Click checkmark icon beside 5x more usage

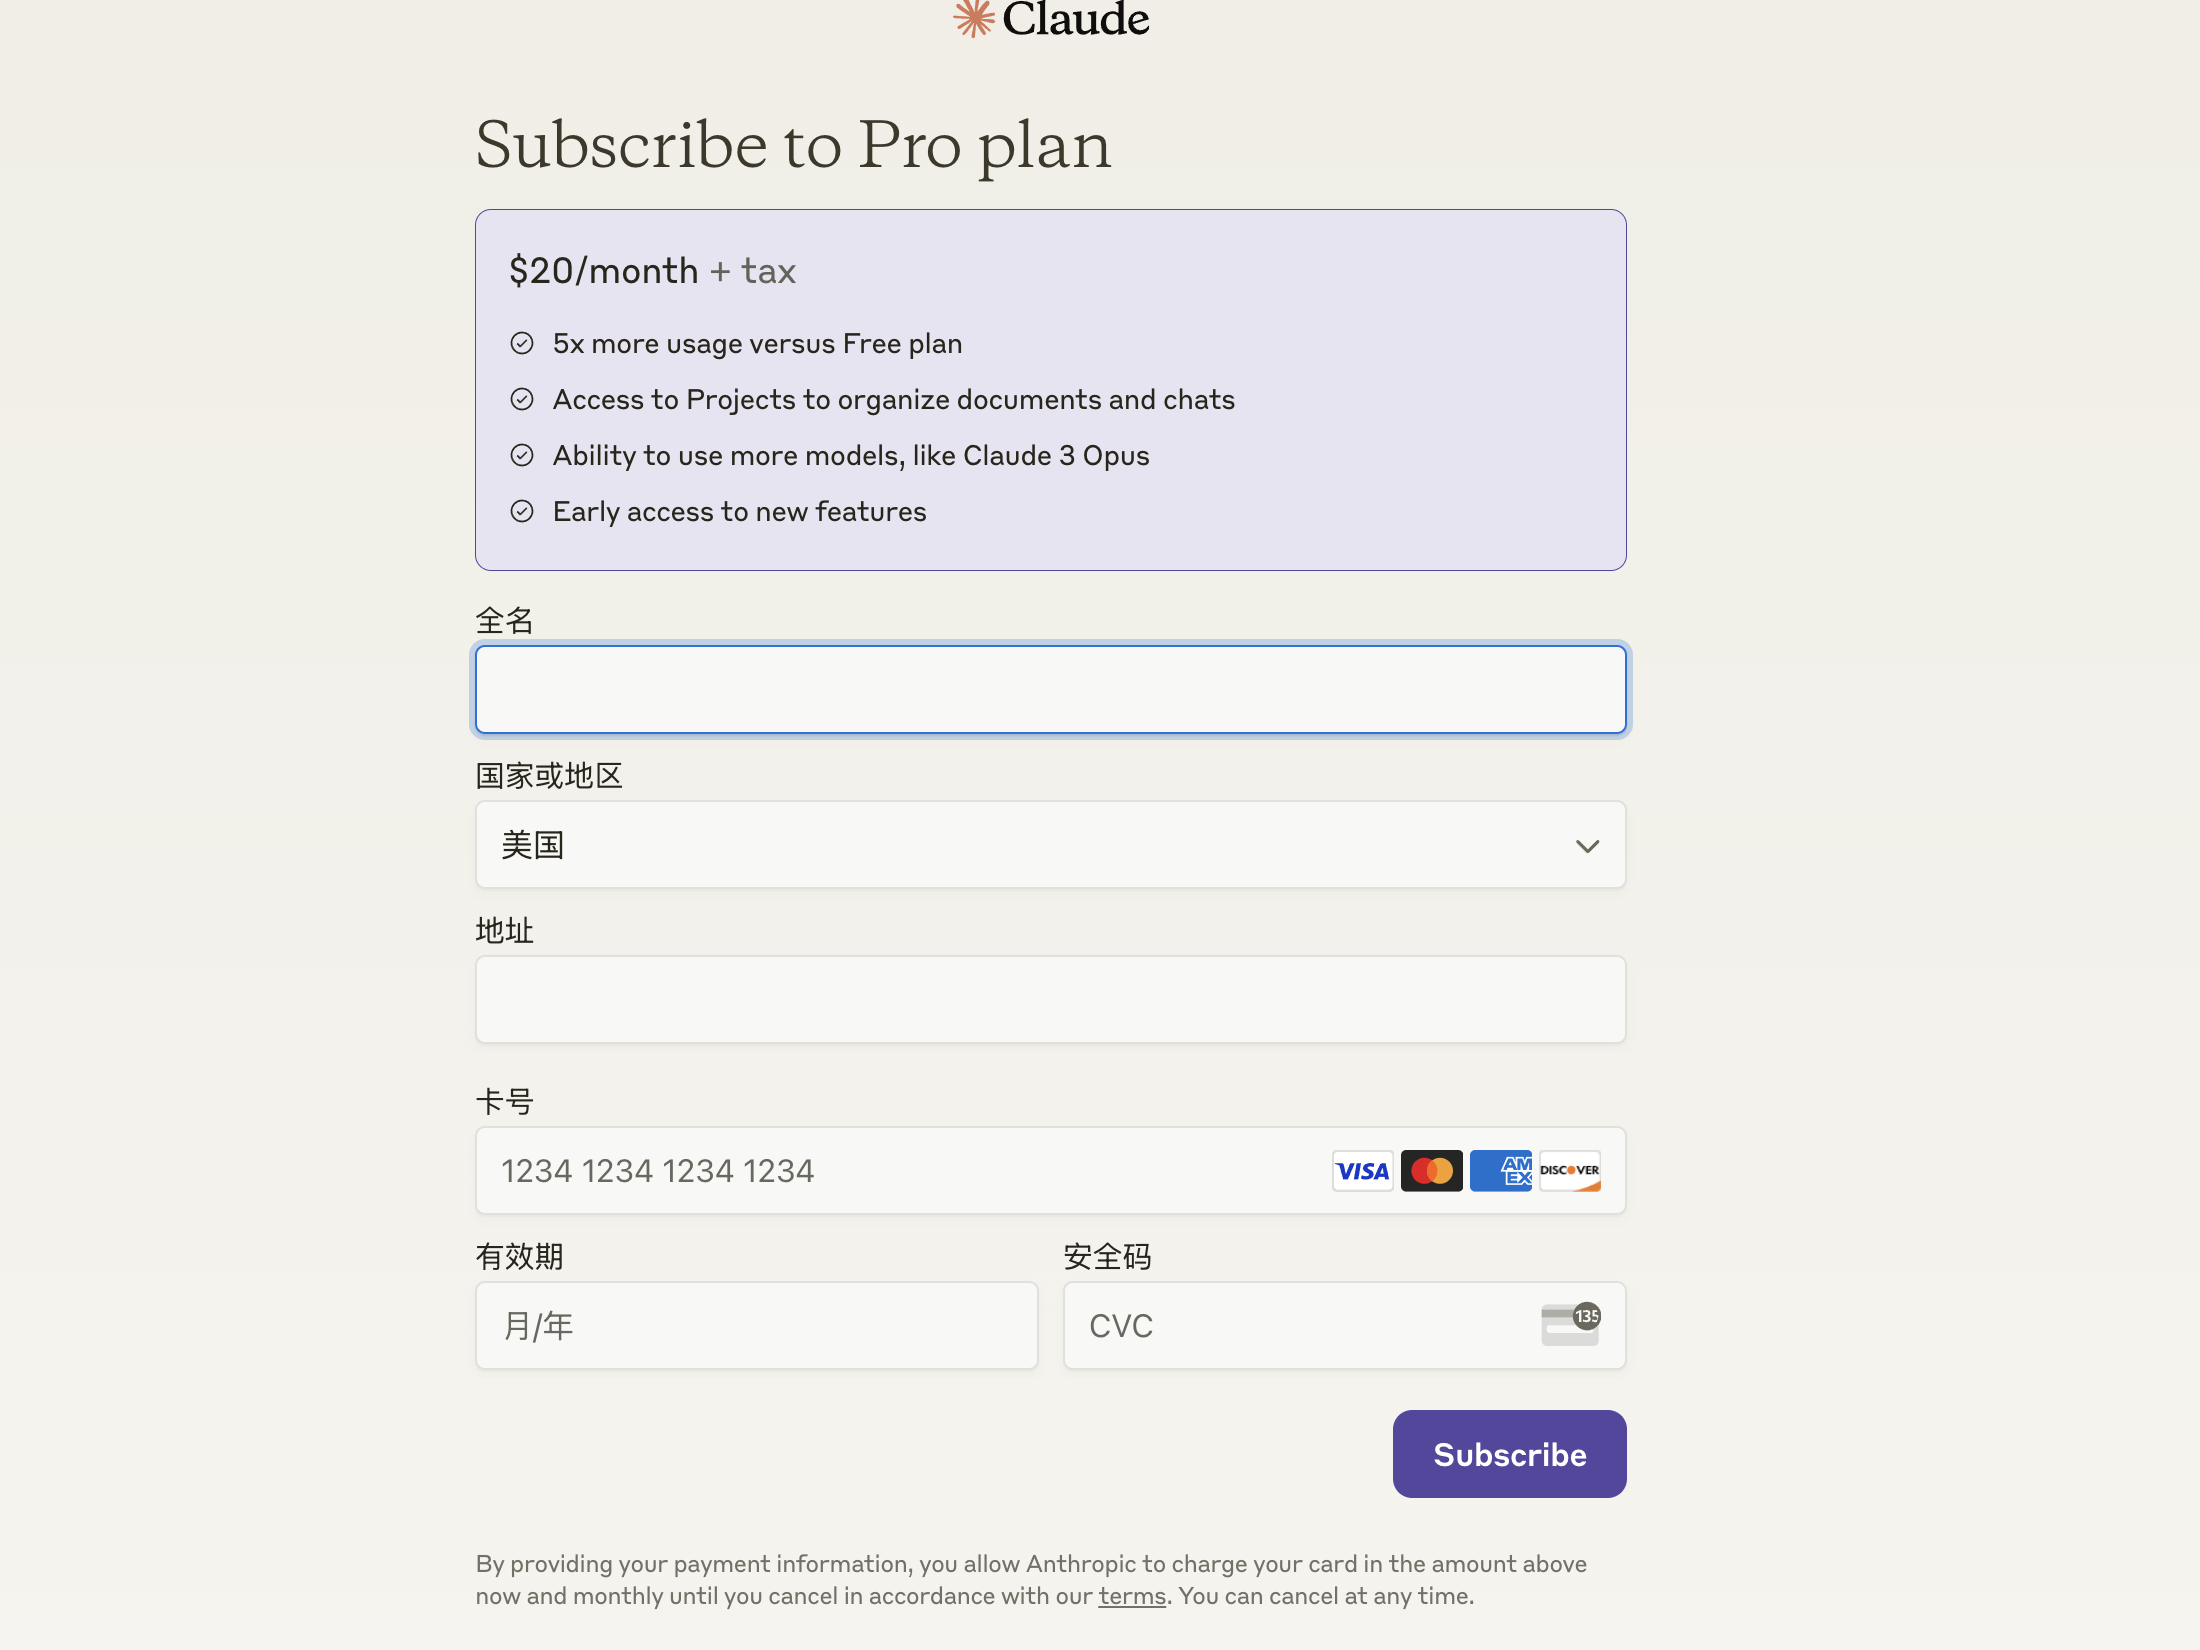pyautogui.click(x=522, y=344)
